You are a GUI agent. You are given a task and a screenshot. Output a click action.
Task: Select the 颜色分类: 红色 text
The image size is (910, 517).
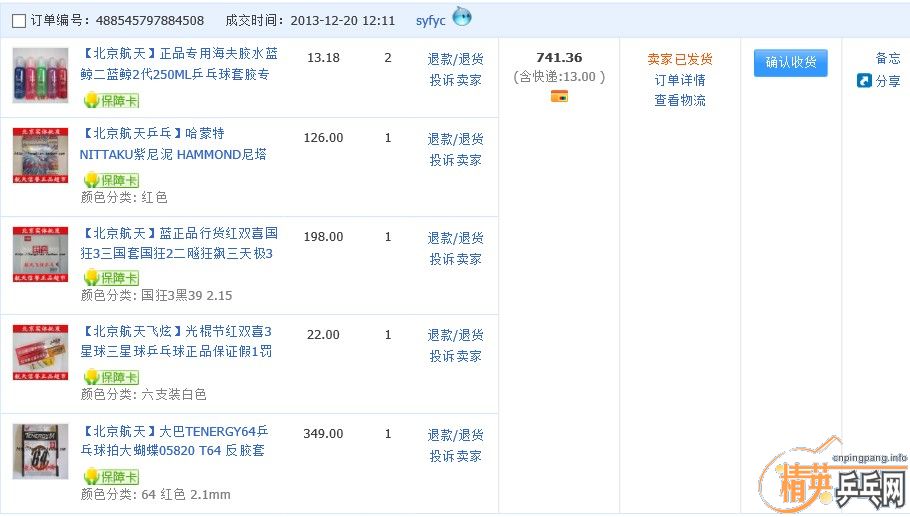(124, 197)
